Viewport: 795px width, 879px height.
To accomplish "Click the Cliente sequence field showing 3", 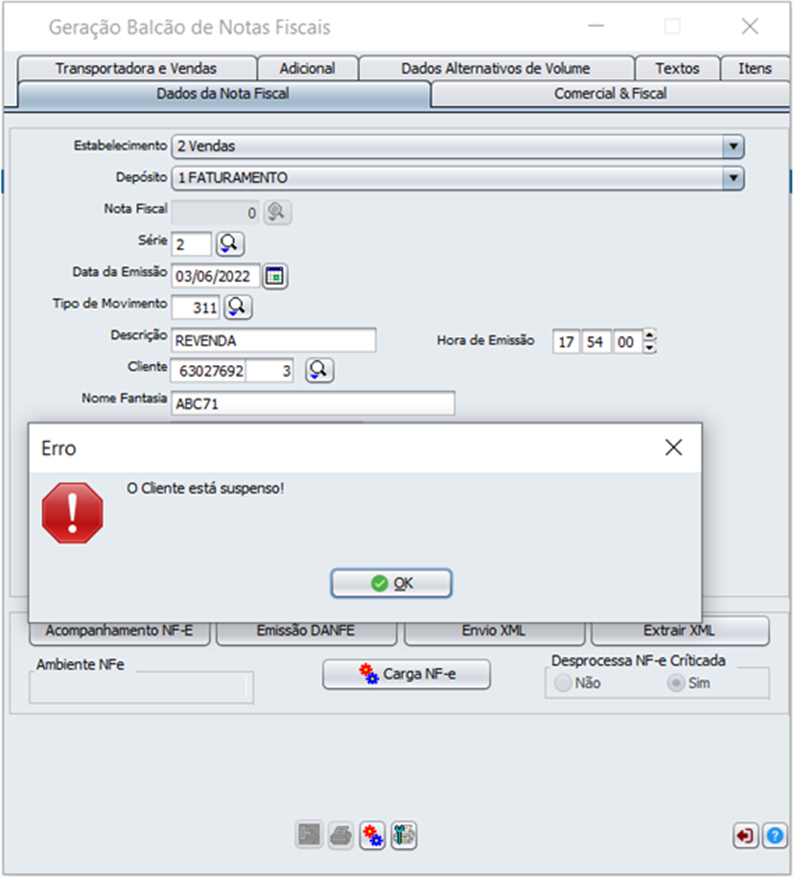I will click(270, 371).
